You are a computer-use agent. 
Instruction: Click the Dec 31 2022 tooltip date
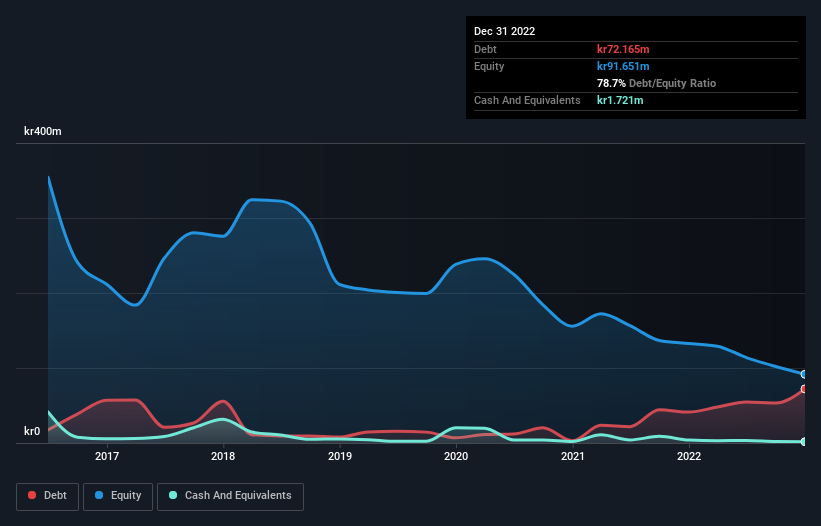click(504, 31)
